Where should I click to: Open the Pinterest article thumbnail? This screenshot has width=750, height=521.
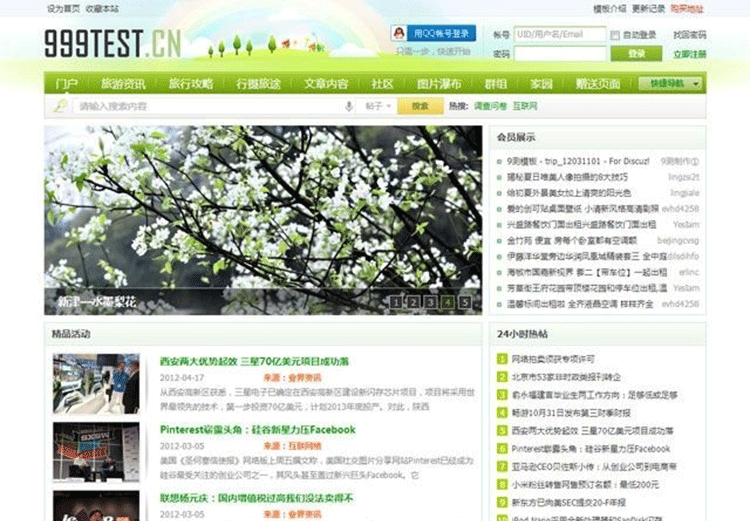tap(96, 452)
